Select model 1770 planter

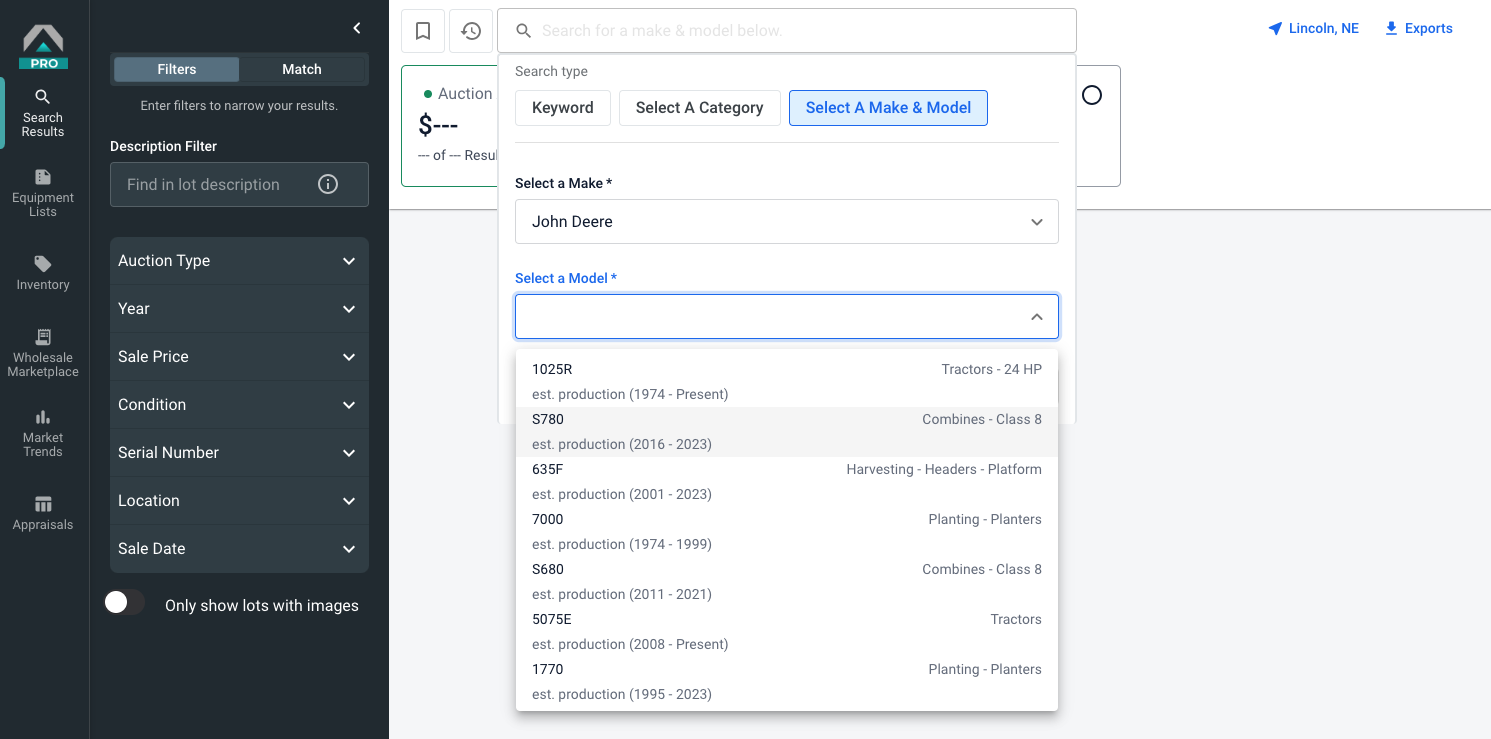(786, 682)
